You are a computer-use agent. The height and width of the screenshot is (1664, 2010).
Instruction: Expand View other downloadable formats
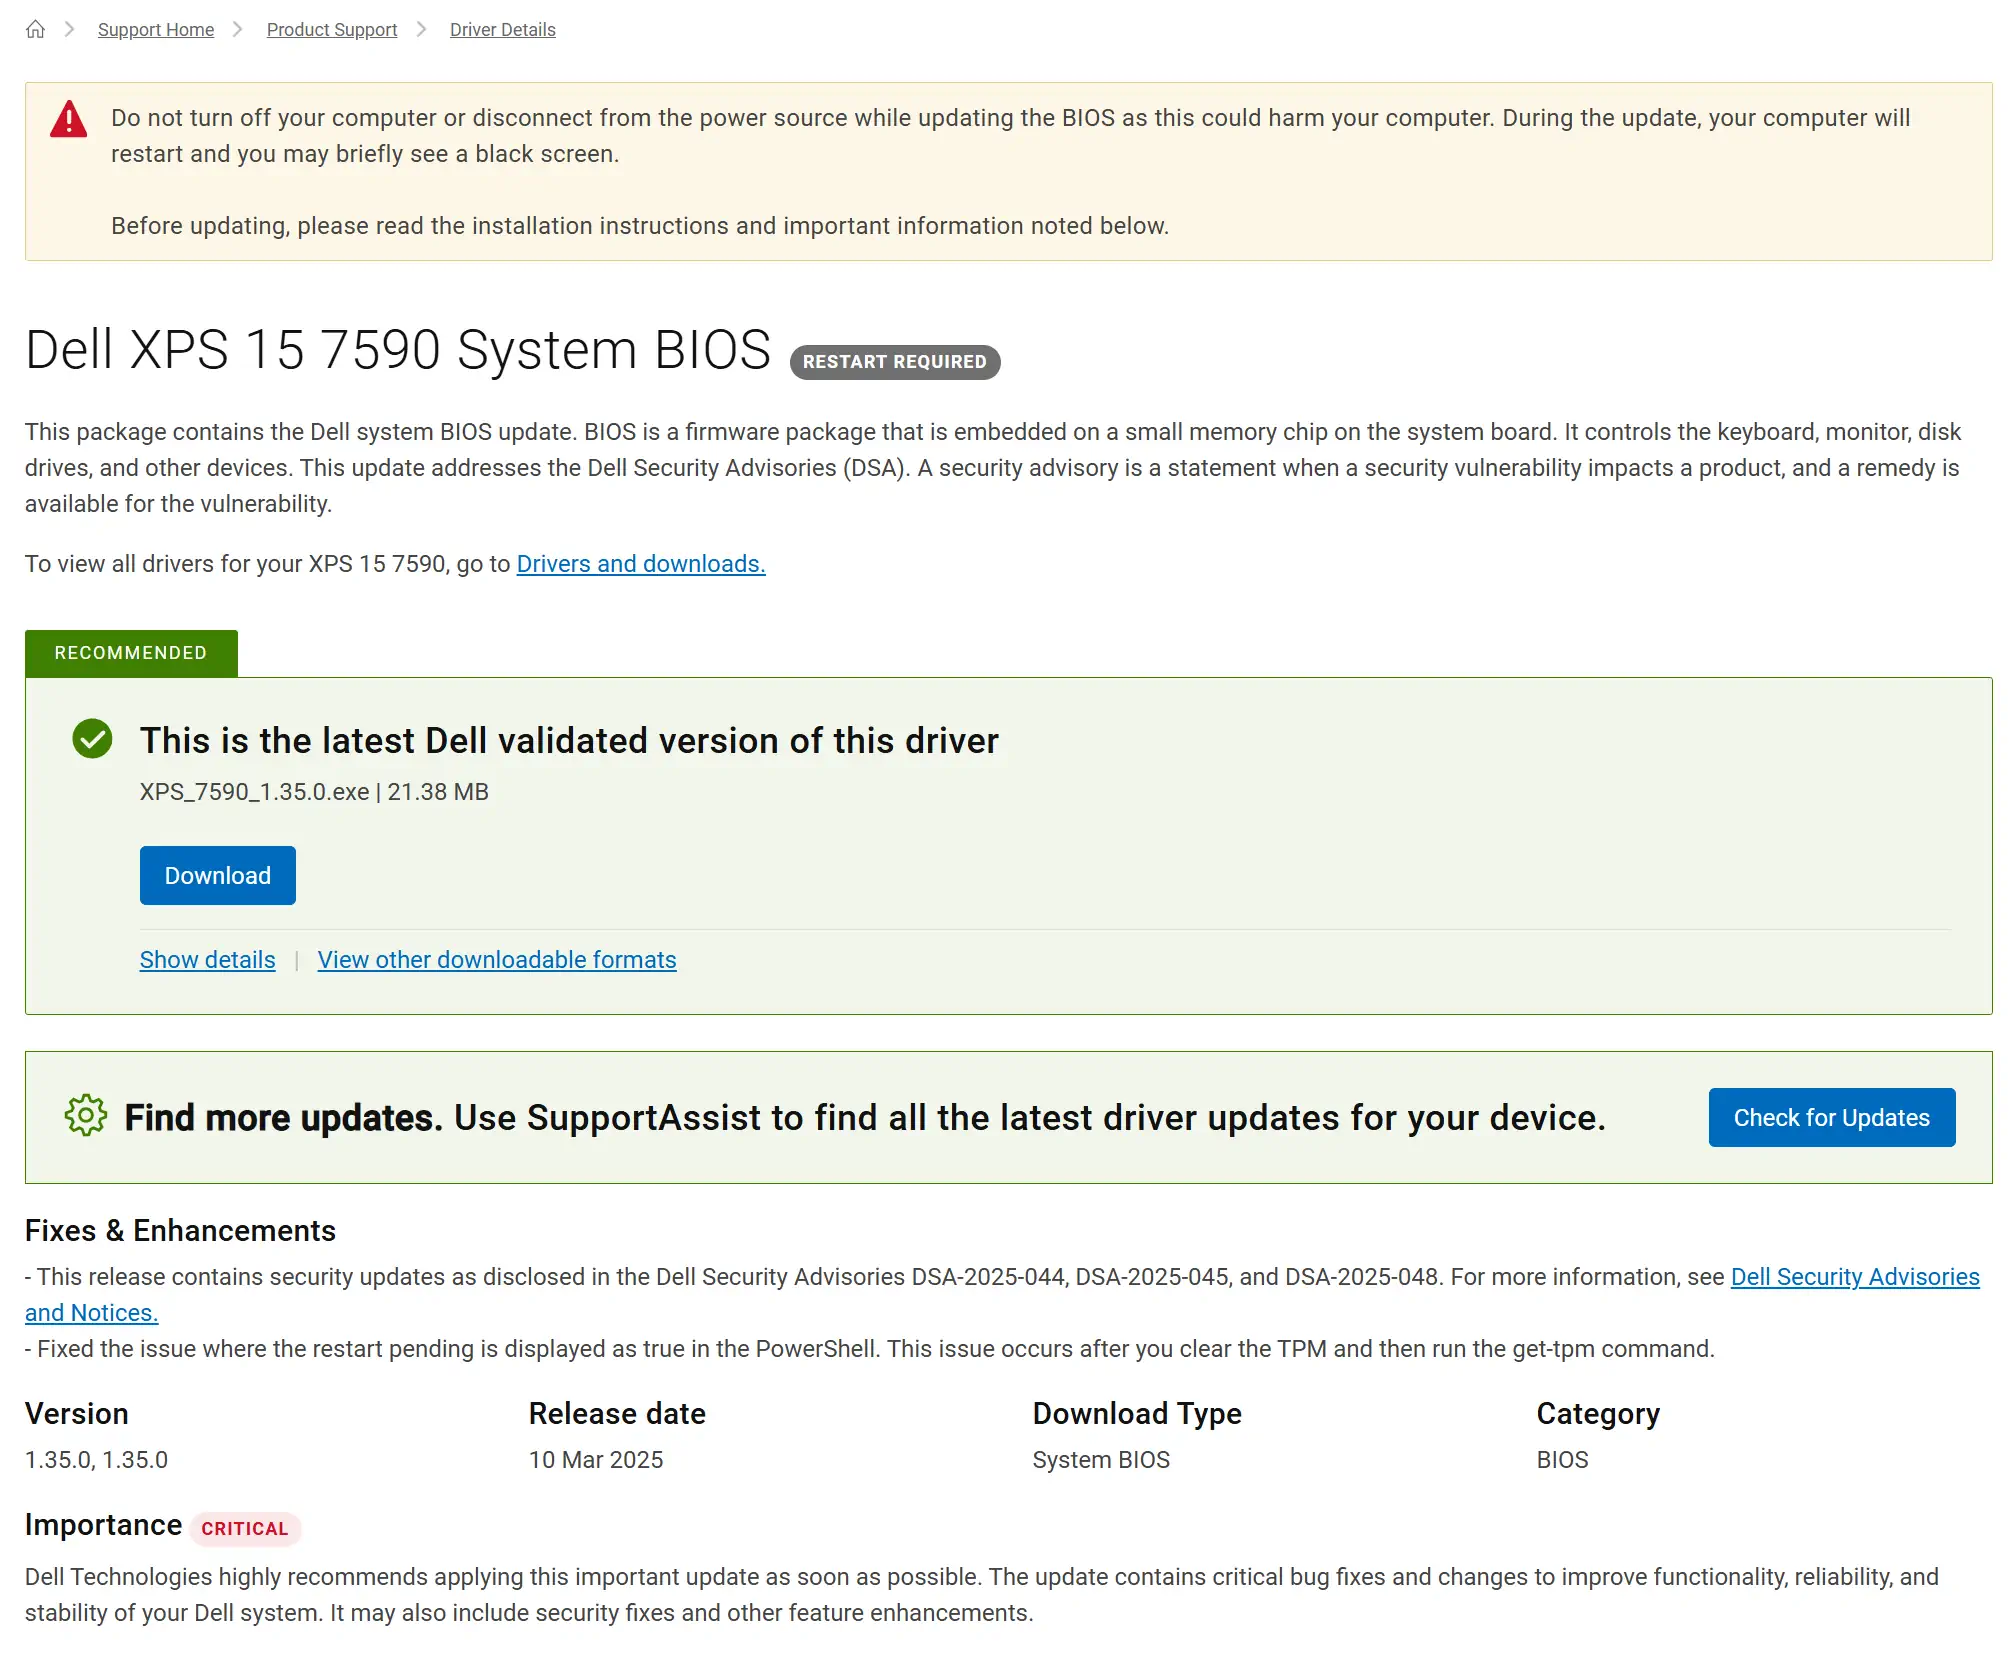[496, 960]
